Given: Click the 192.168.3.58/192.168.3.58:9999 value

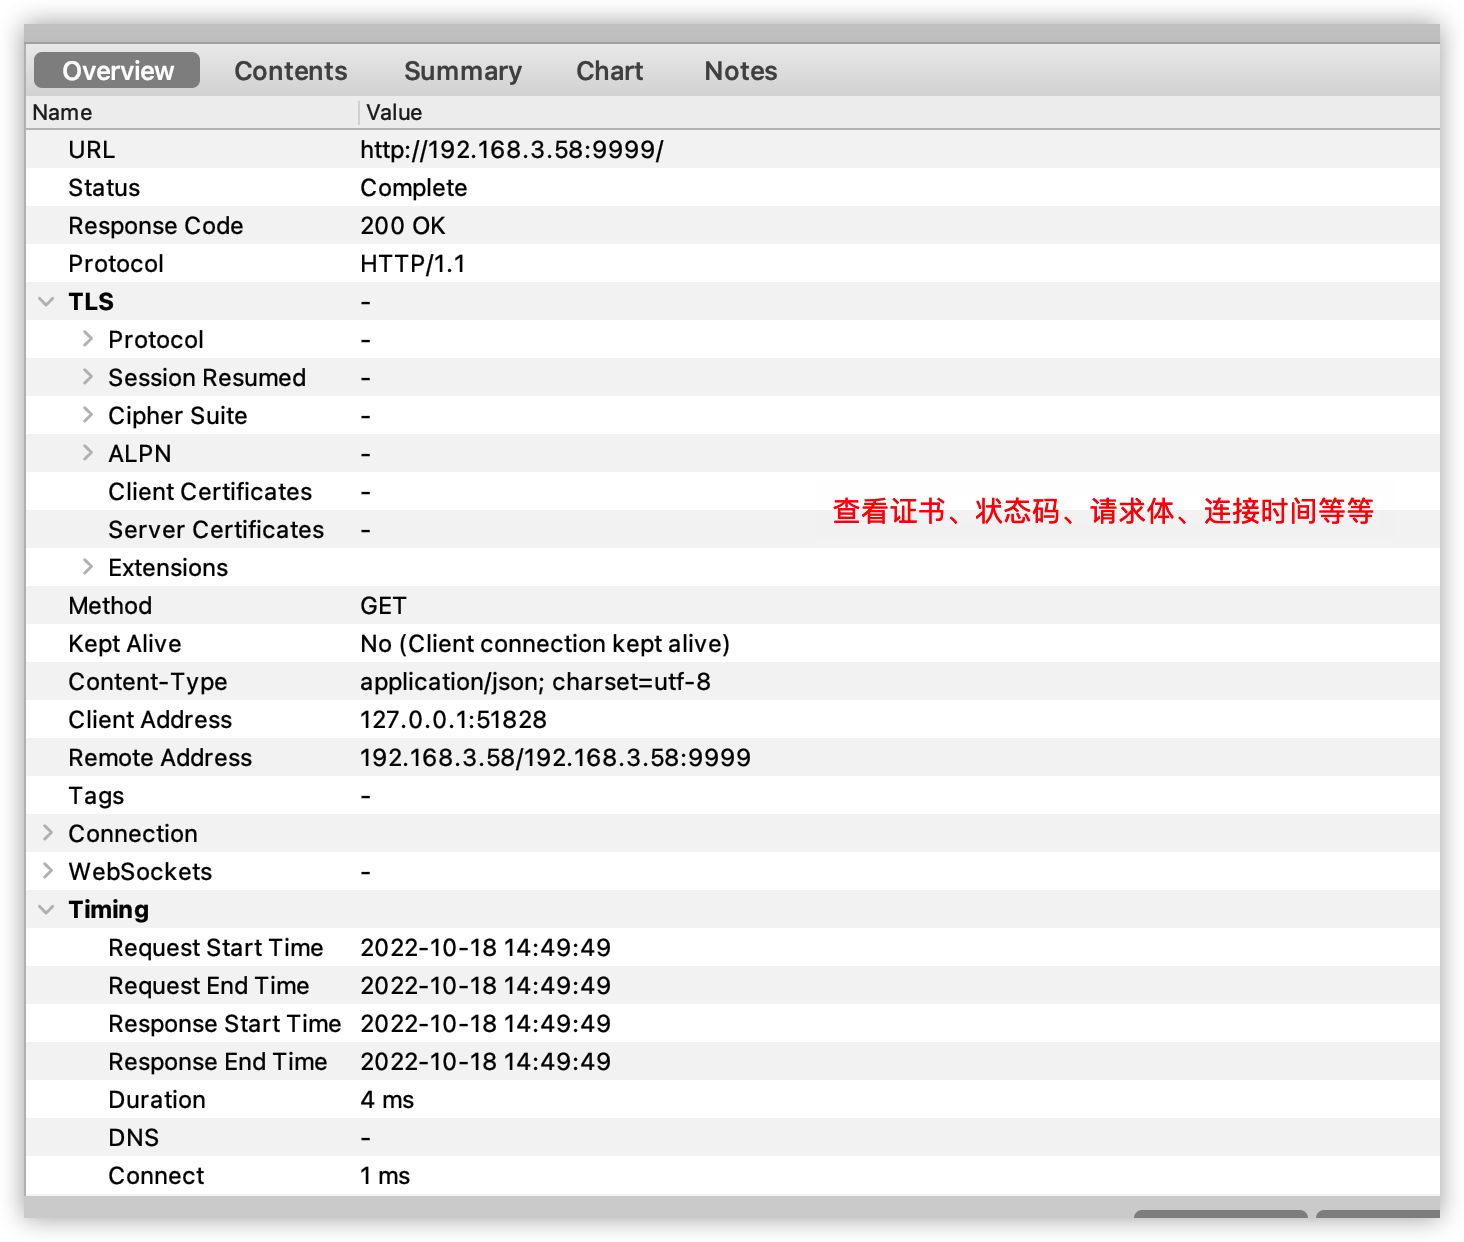Looking at the screenshot, I should tap(555, 758).
